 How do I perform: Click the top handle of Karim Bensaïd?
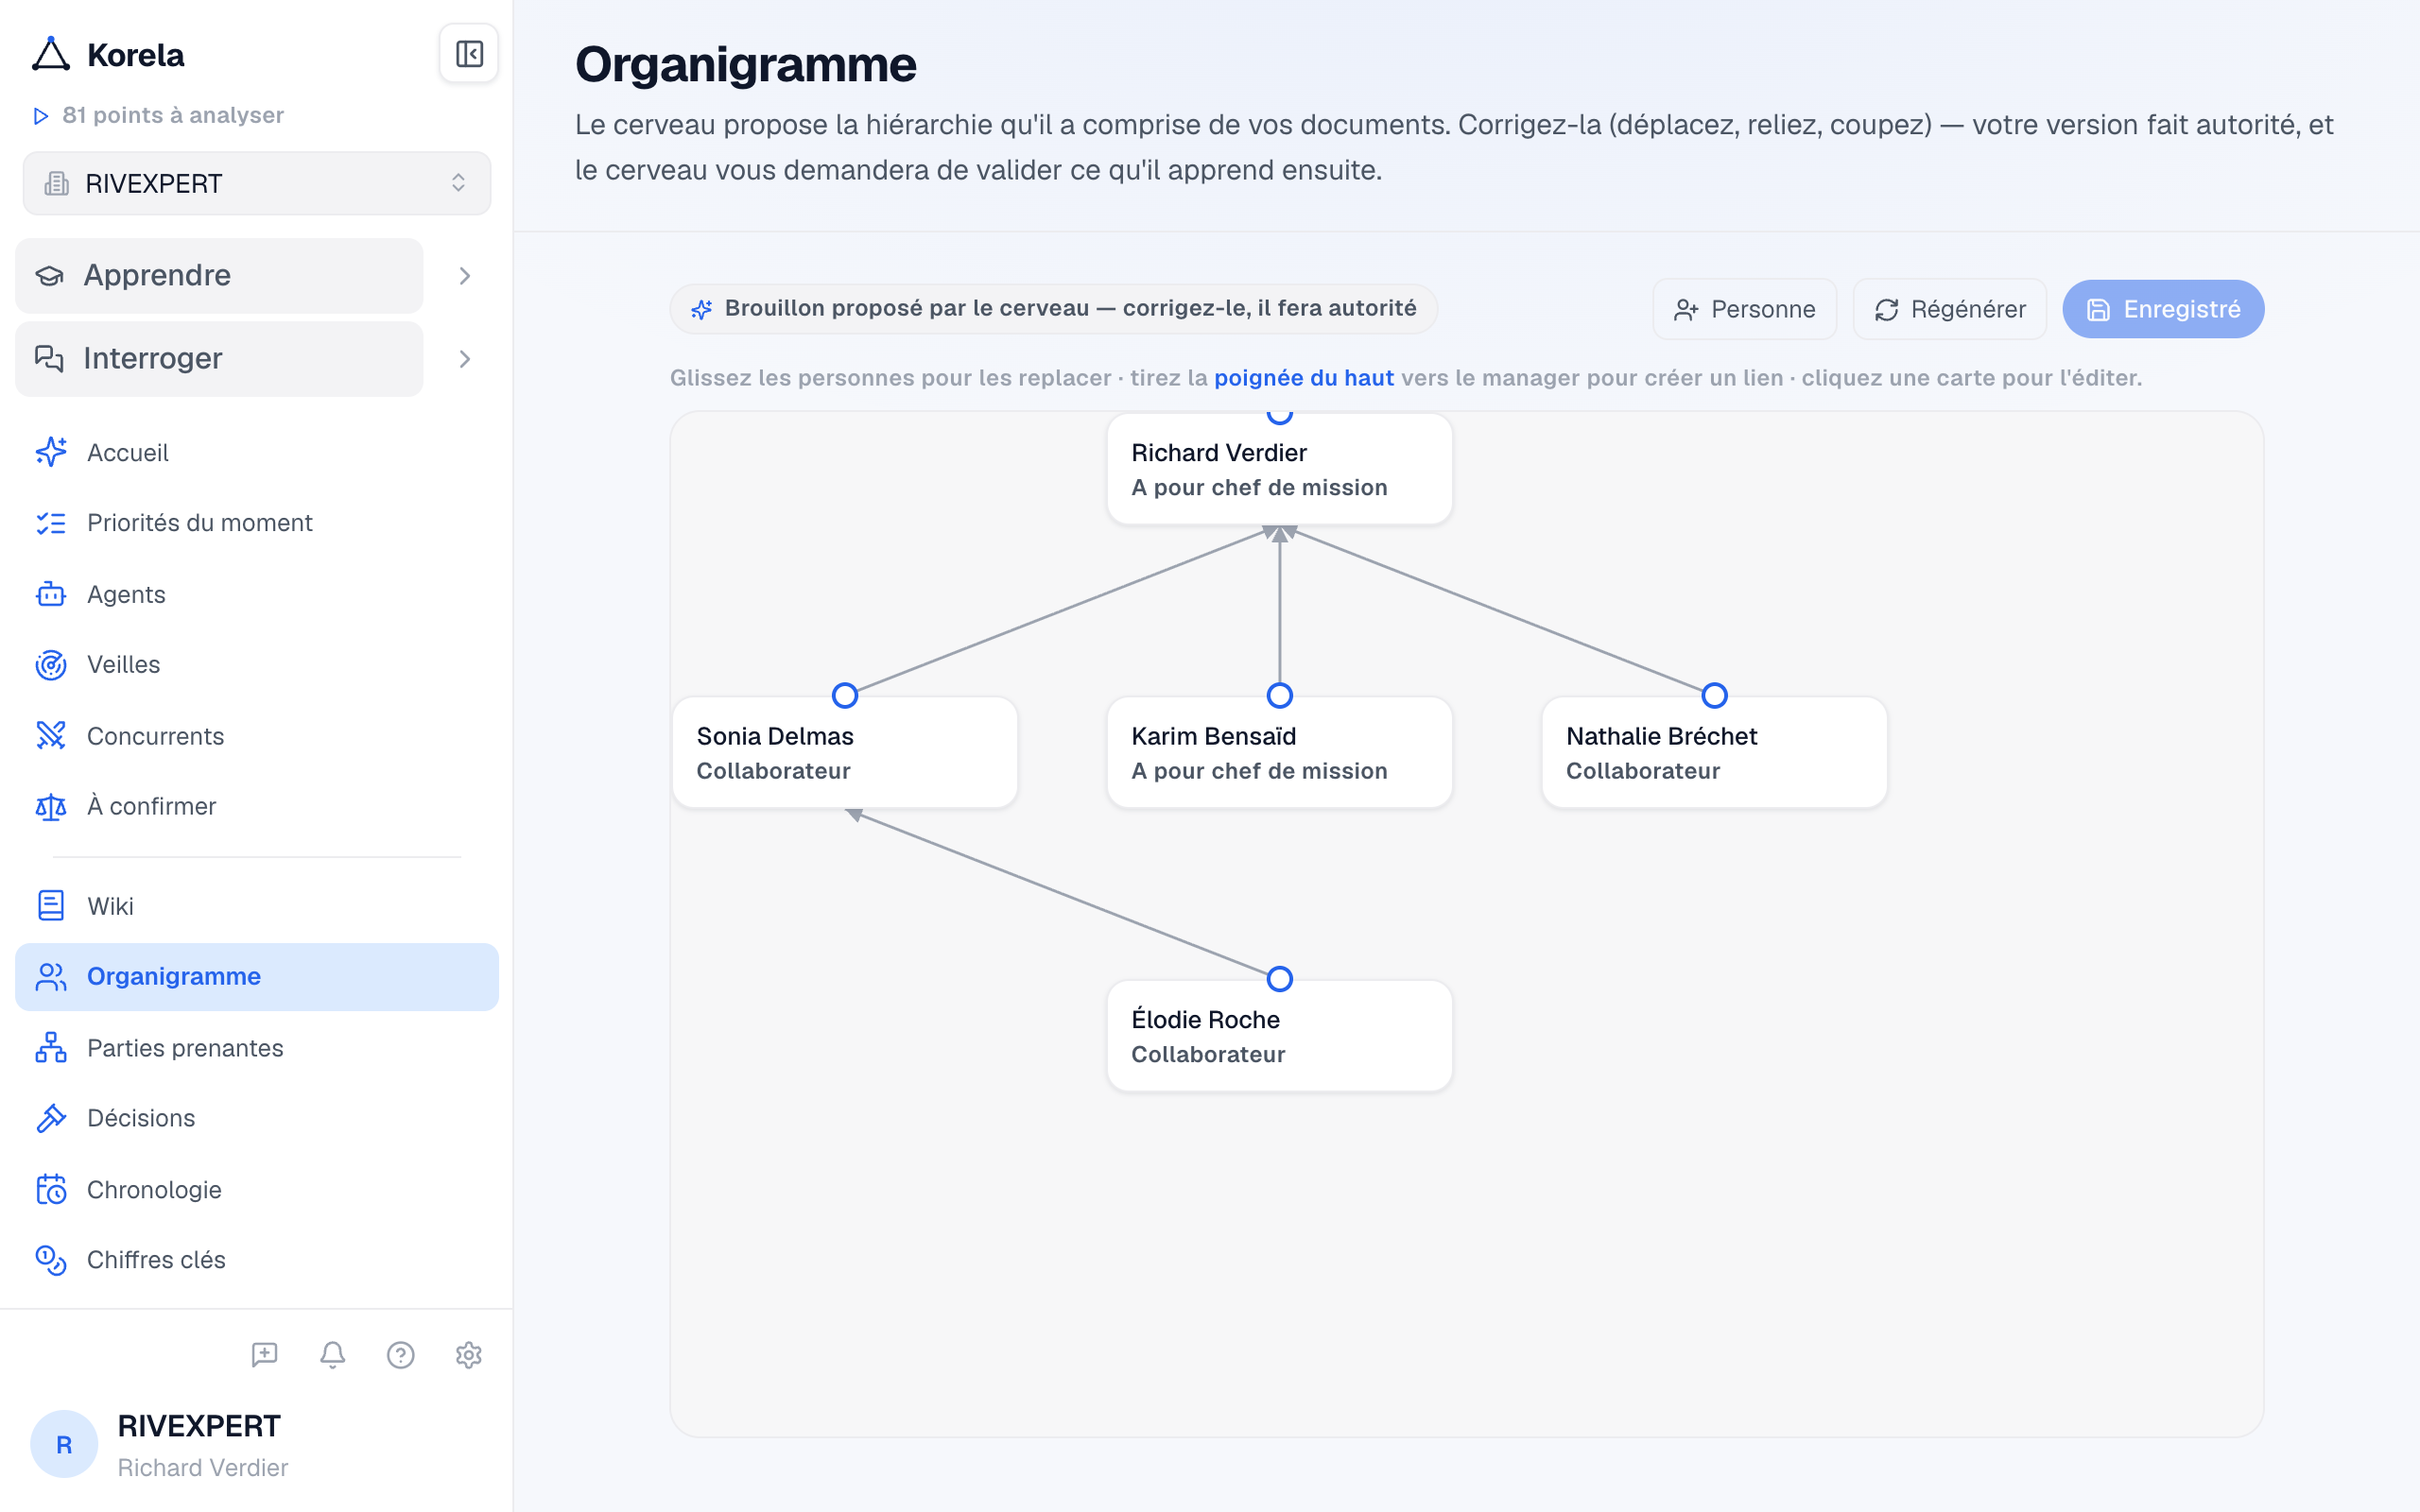(x=1280, y=695)
